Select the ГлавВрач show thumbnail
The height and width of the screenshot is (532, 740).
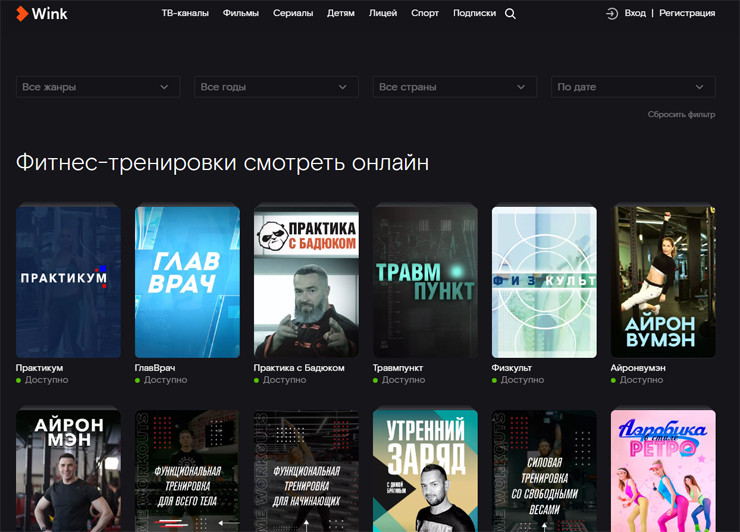(x=187, y=281)
